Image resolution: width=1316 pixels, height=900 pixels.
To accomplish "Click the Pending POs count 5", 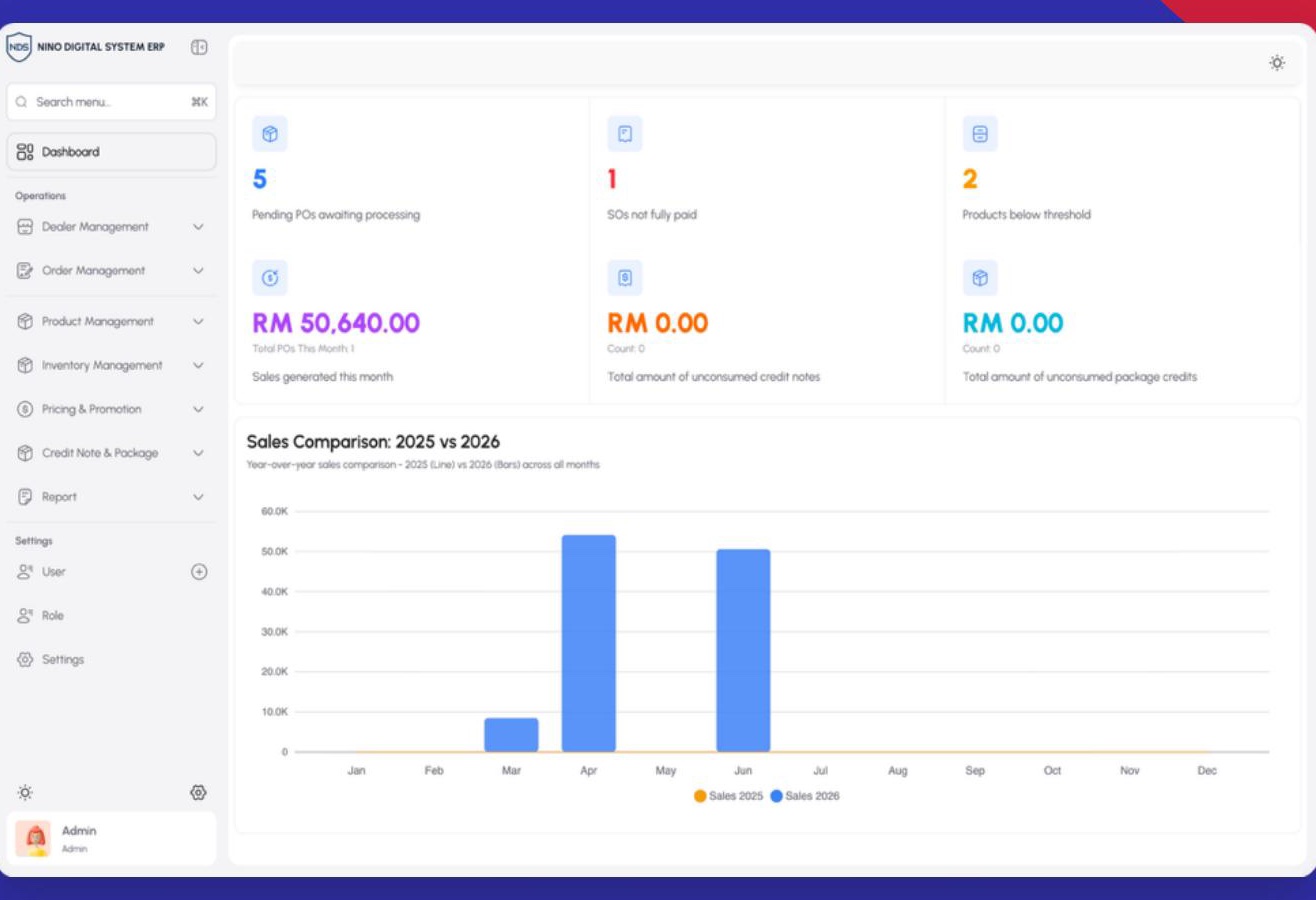I will pyautogui.click(x=260, y=180).
